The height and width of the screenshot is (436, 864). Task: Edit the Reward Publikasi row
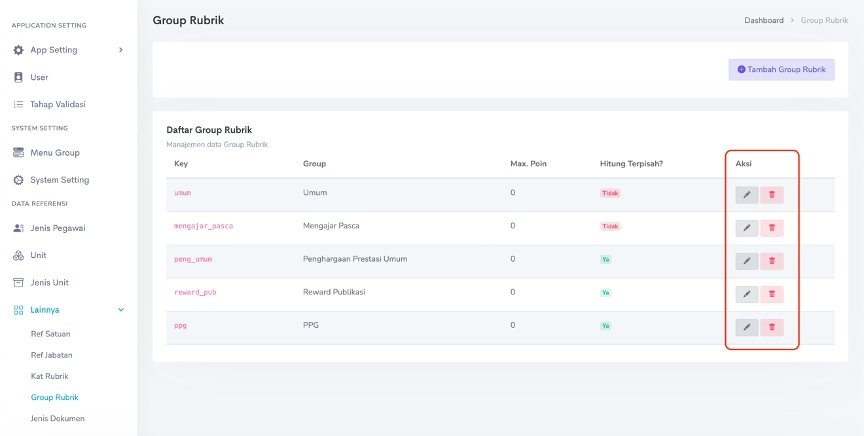pos(746,294)
